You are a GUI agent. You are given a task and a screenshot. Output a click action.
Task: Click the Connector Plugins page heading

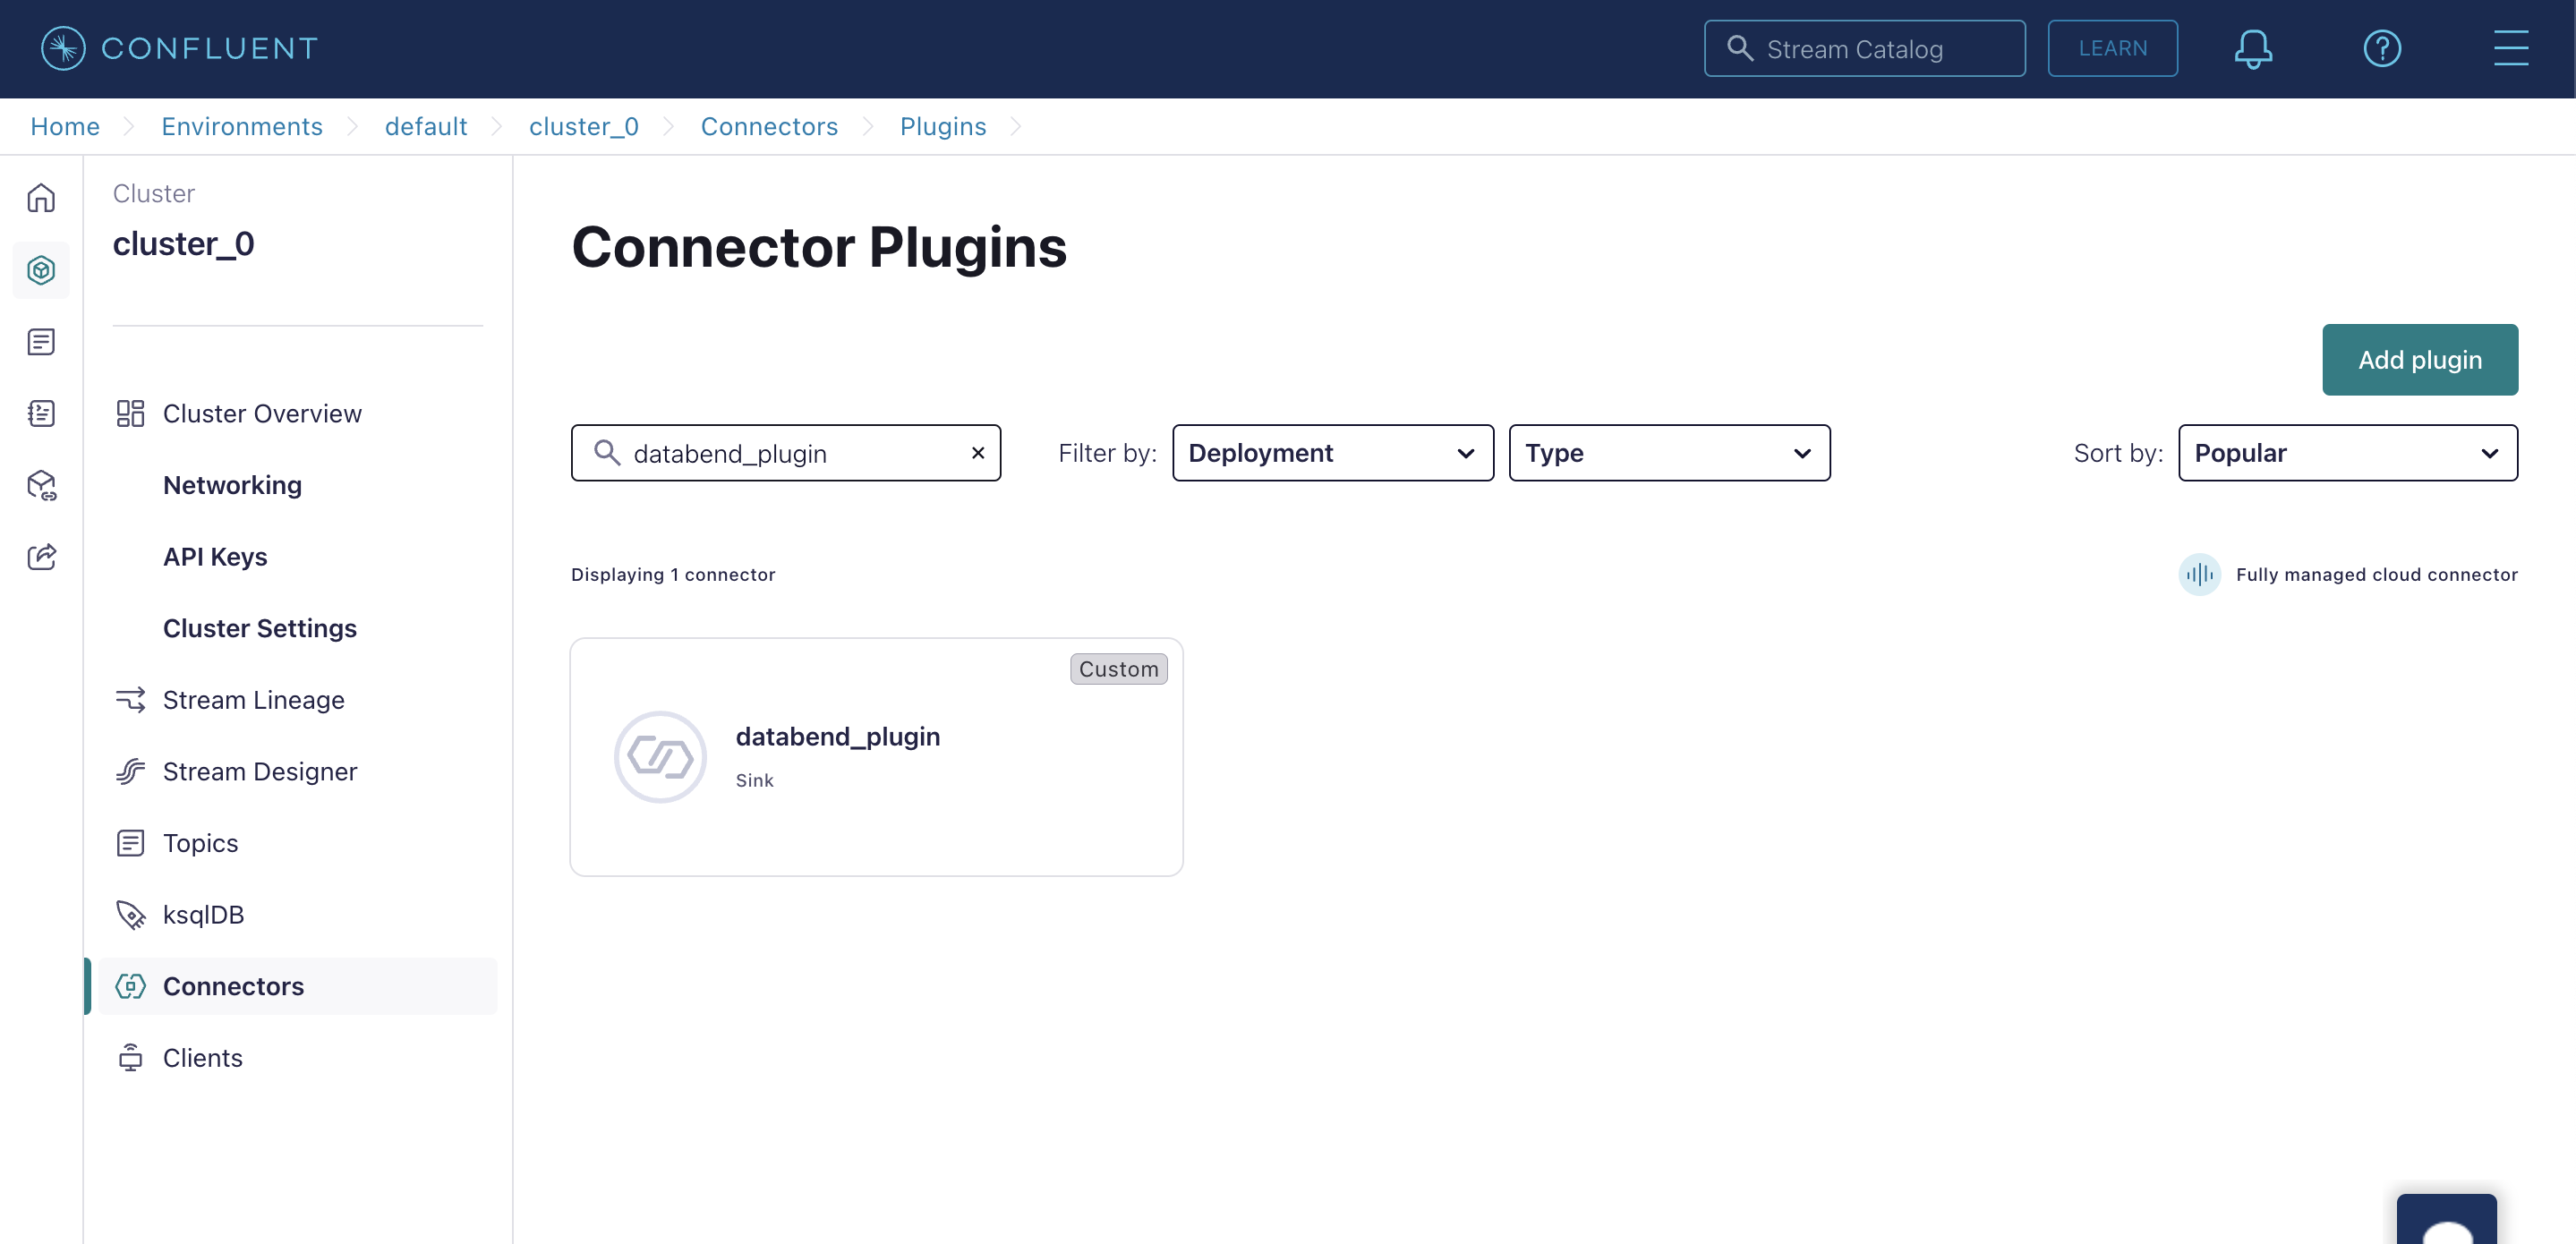click(819, 246)
